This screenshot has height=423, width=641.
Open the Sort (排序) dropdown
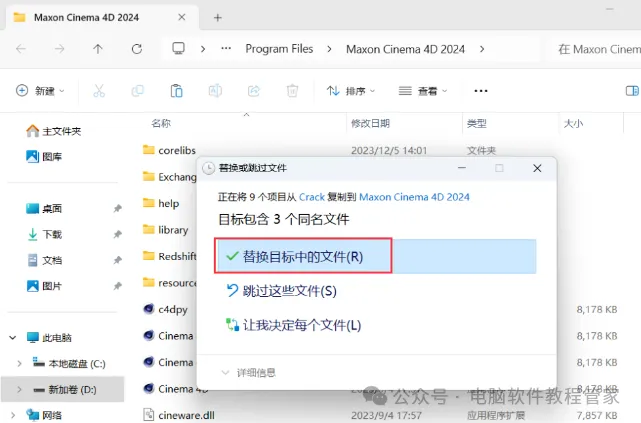point(351,90)
